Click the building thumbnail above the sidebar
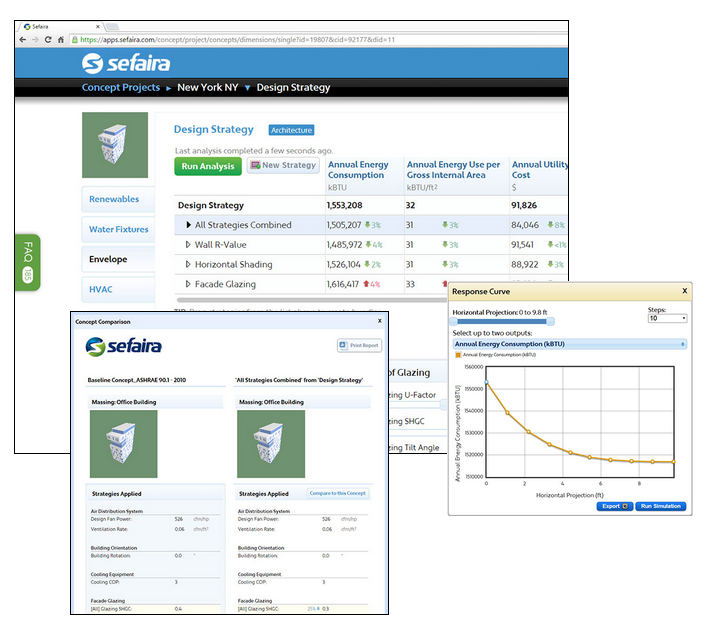 coord(114,145)
